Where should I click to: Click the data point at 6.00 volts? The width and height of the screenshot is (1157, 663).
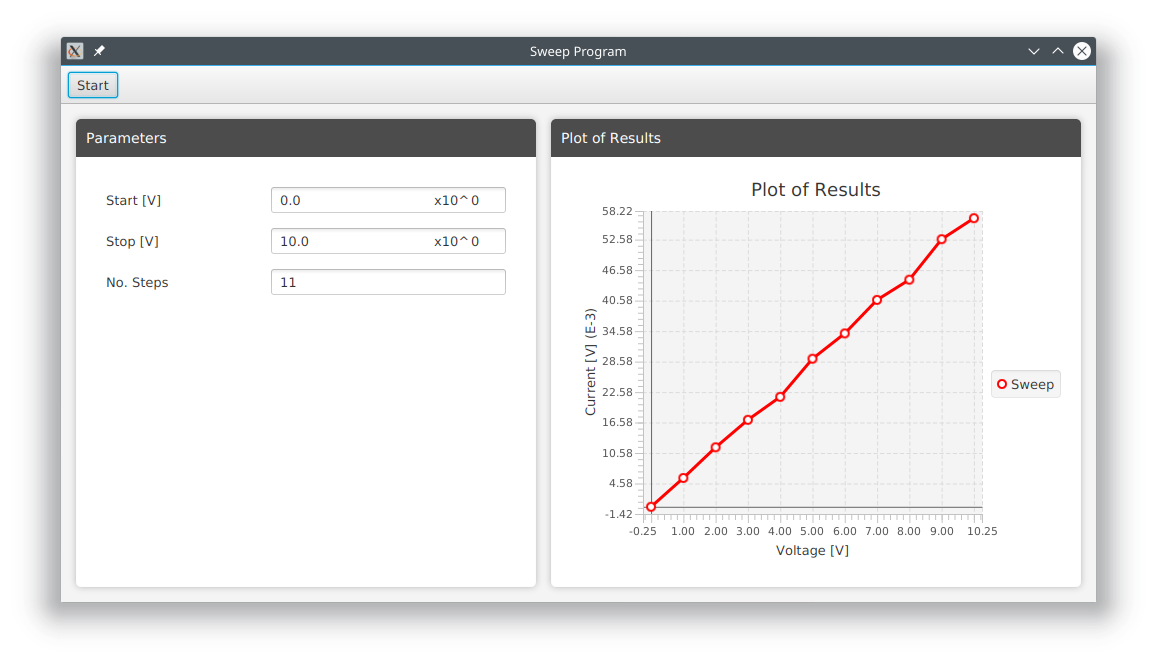pyautogui.click(x=845, y=333)
